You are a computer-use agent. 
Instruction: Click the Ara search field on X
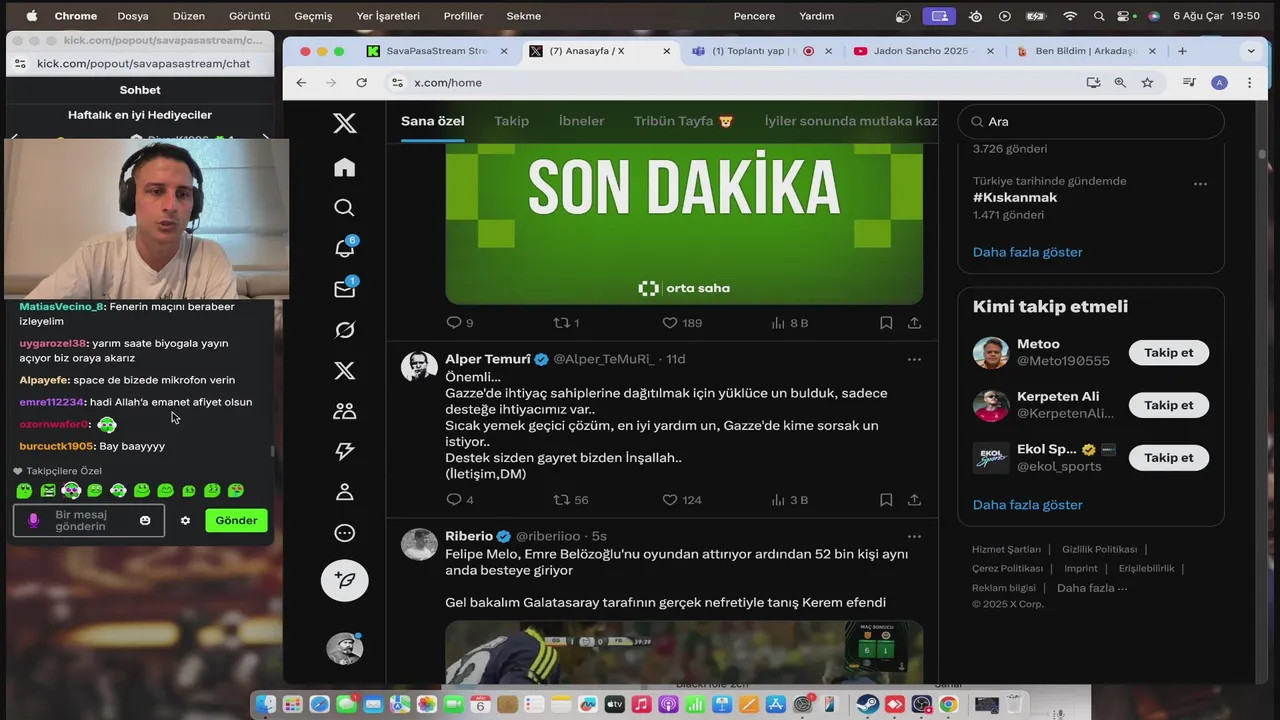point(1091,121)
